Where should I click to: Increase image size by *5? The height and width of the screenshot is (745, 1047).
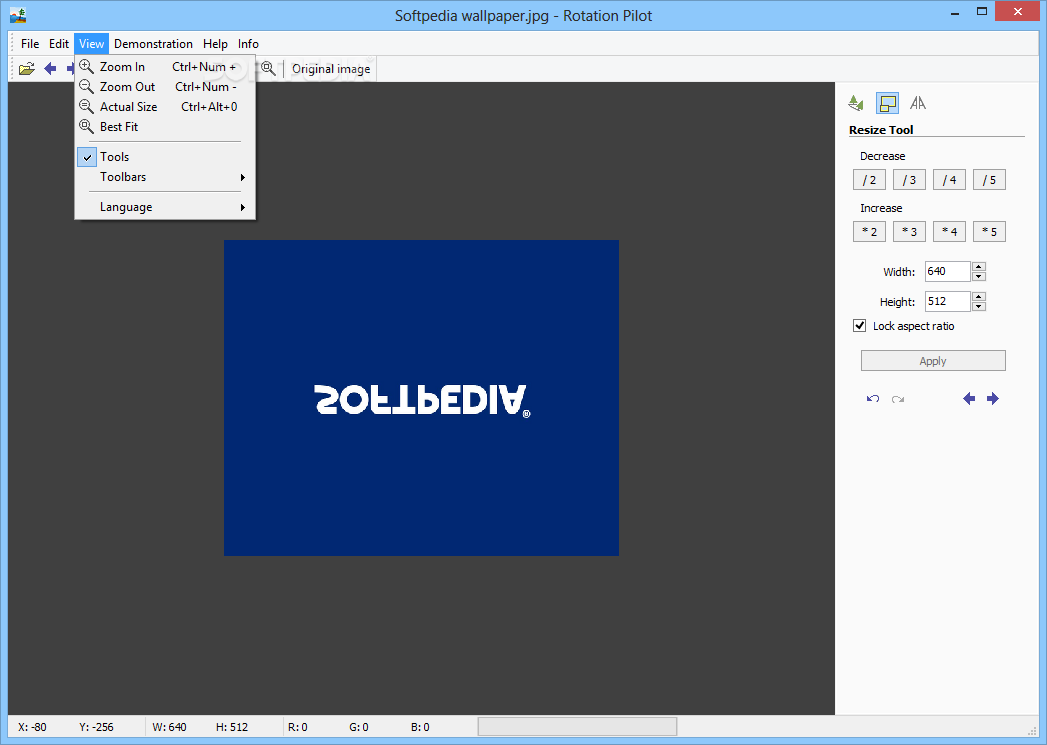pyautogui.click(x=990, y=232)
